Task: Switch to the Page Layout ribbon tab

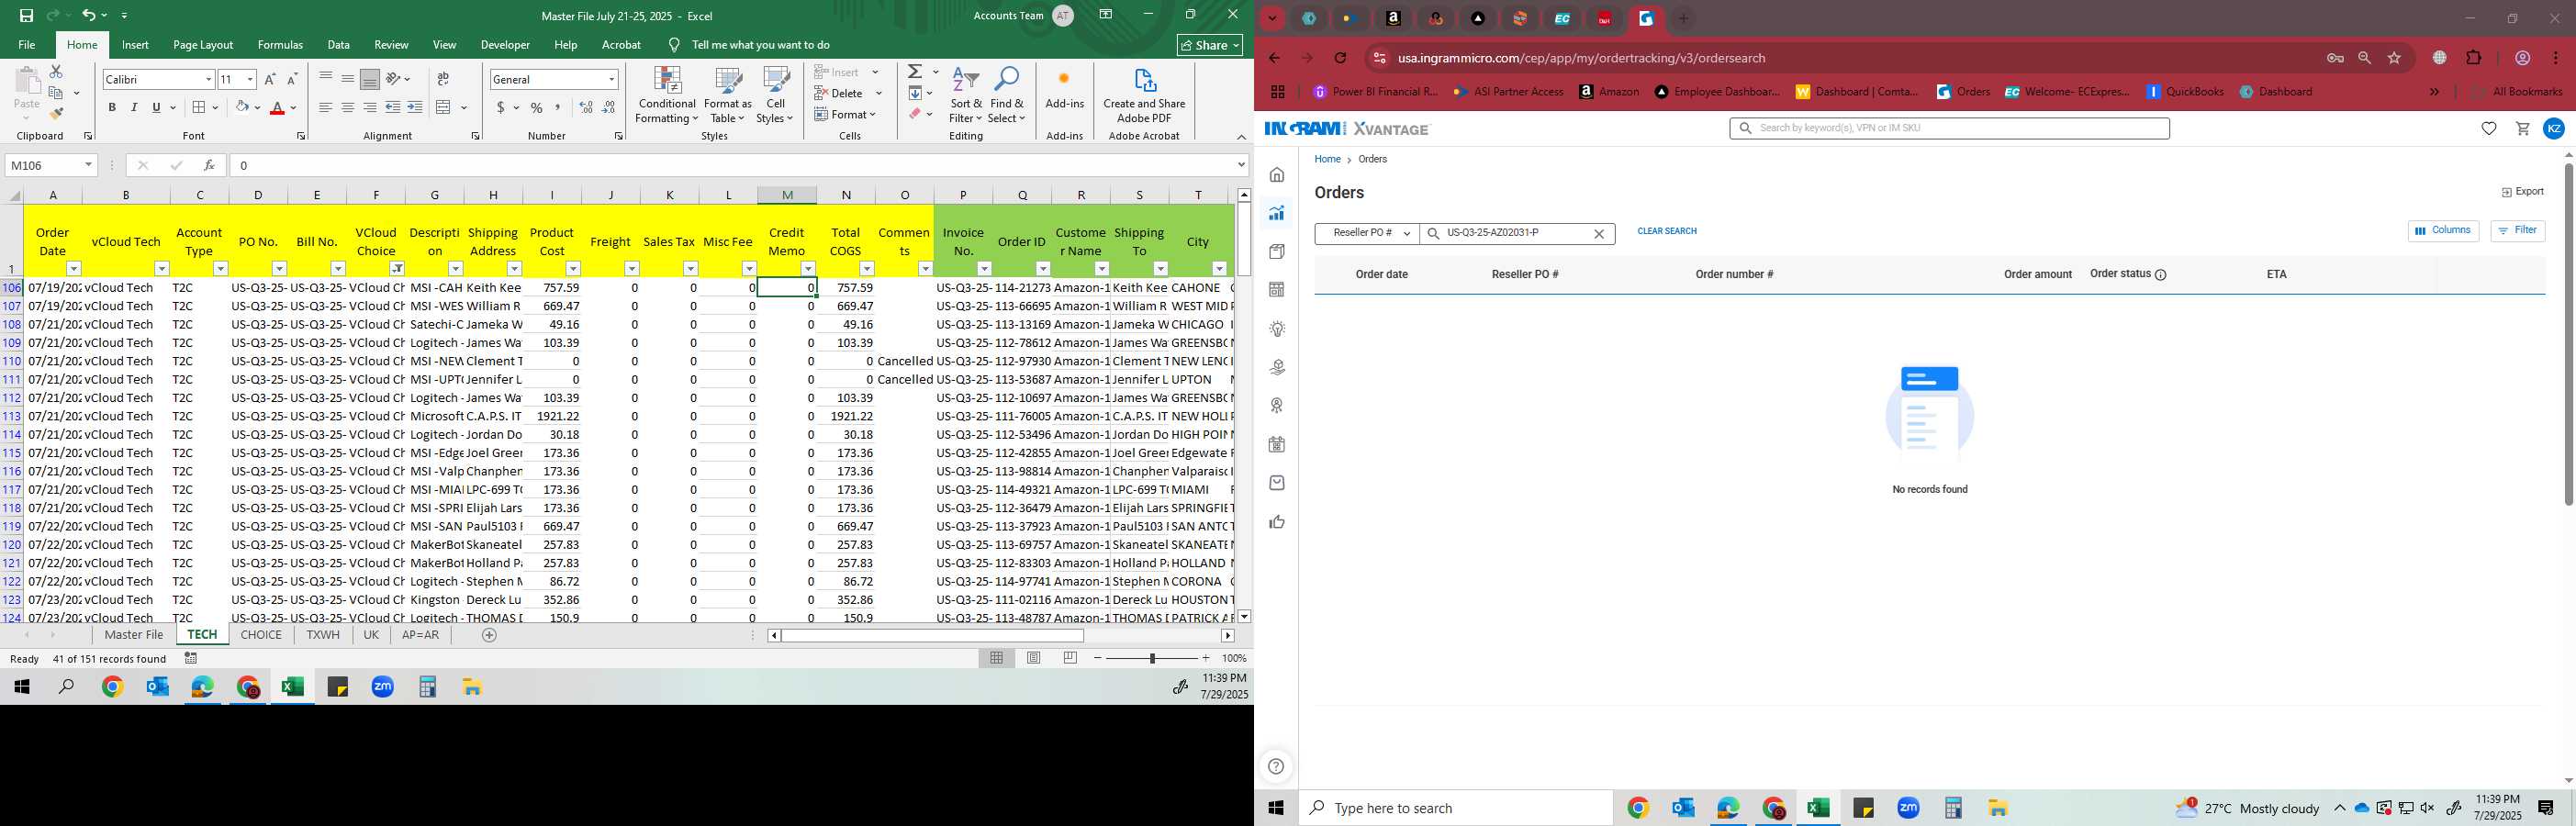Action: [x=203, y=45]
